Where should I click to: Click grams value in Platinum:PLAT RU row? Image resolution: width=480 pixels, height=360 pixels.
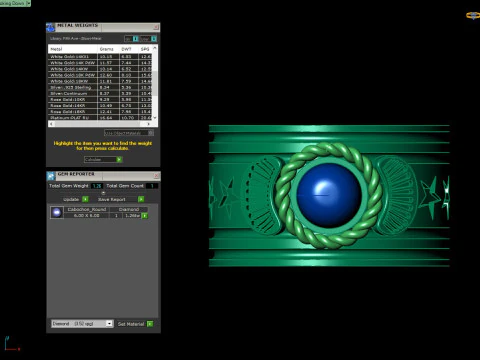[x=106, y=118]
